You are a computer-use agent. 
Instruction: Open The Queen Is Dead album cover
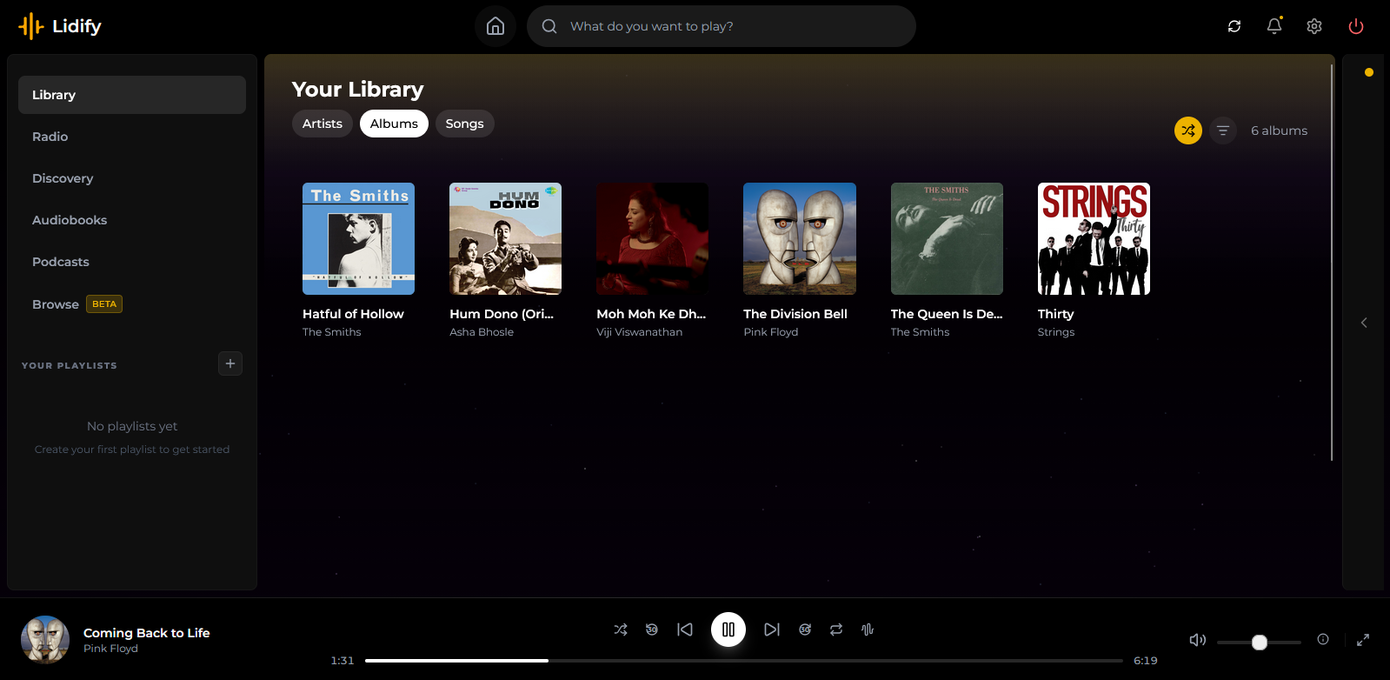(x=947, y=239)
